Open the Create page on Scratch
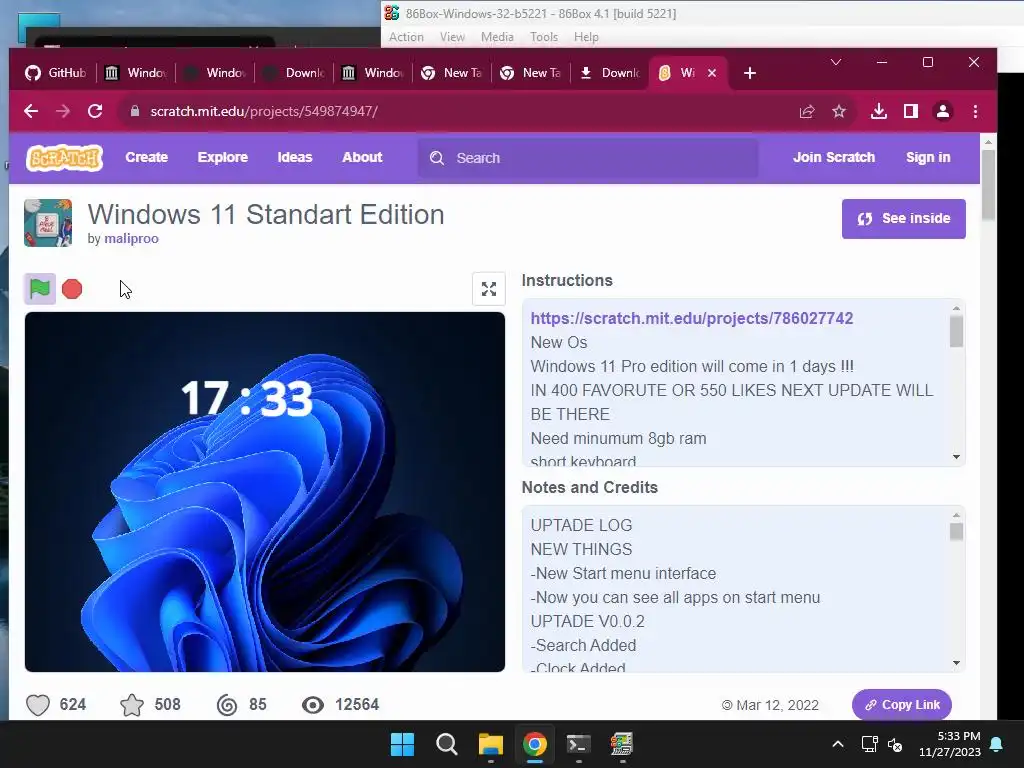This screenshot has height=768, width=1024. [146, 157]
